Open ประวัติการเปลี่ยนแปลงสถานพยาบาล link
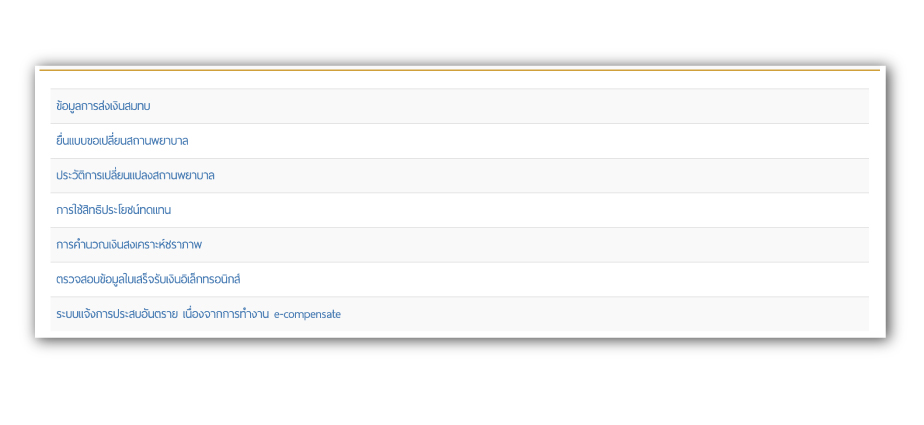The height and width of the screenshot is (425, 924). coord(135,175)
